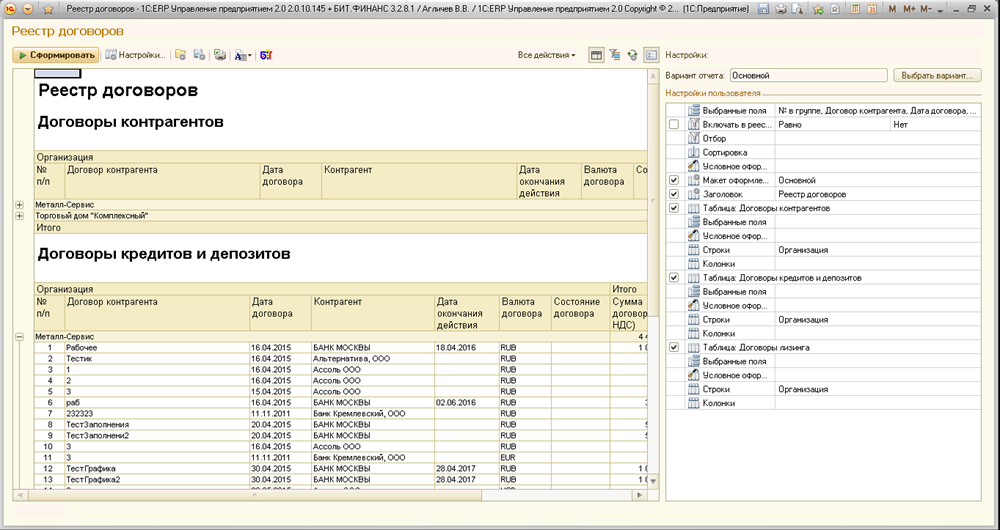This screenshot has width=1000, height=530.
Task: Click the print preview icon in title bar
Action: click(x=797, y=9)
